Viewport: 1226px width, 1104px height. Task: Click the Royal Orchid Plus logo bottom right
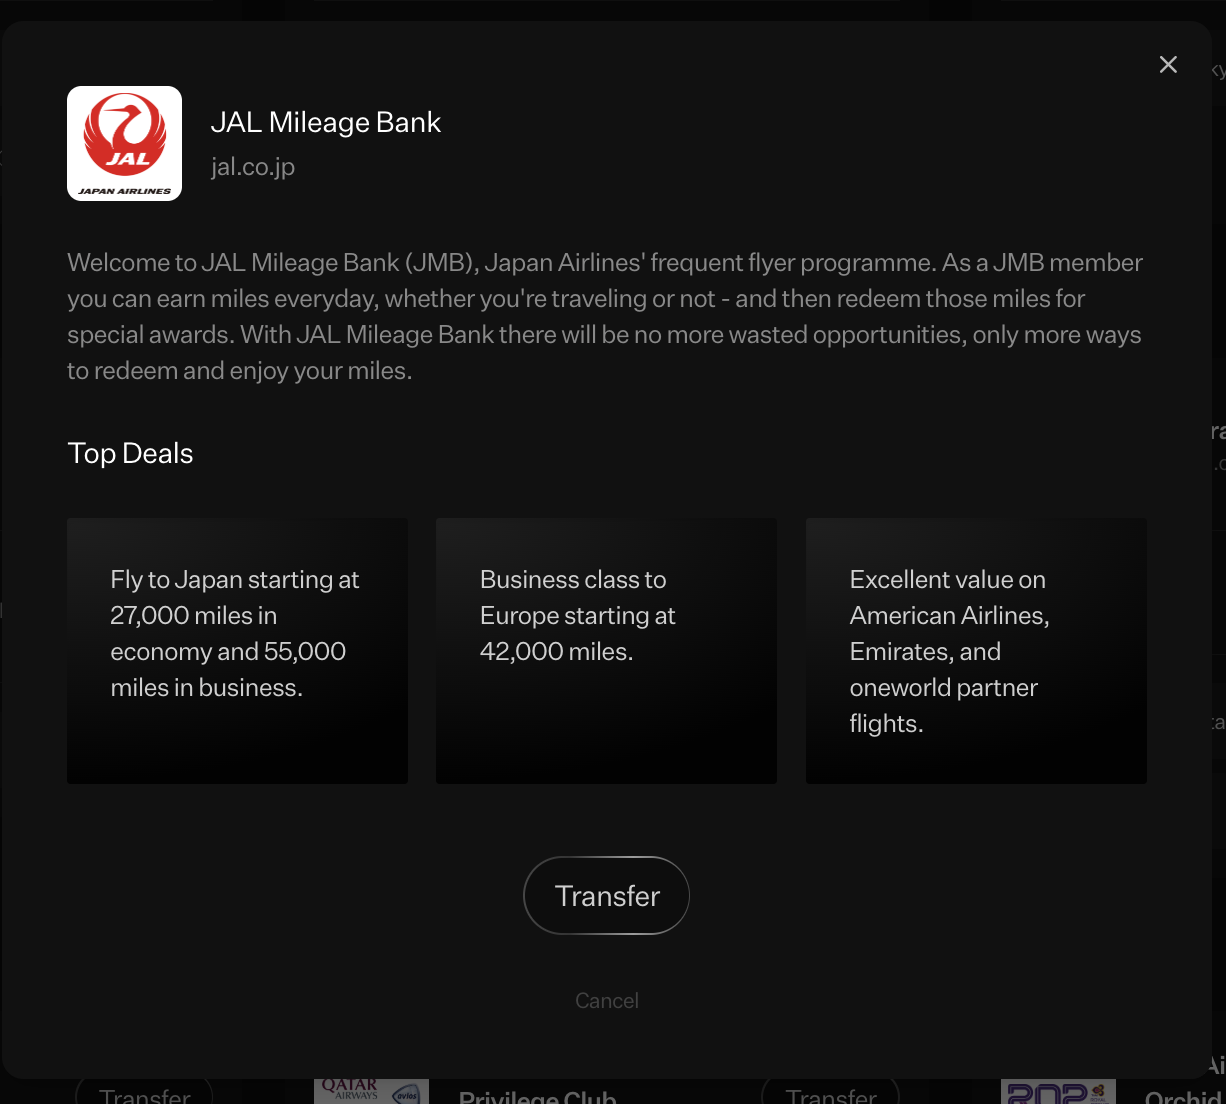click(x=1058, y=1092)
